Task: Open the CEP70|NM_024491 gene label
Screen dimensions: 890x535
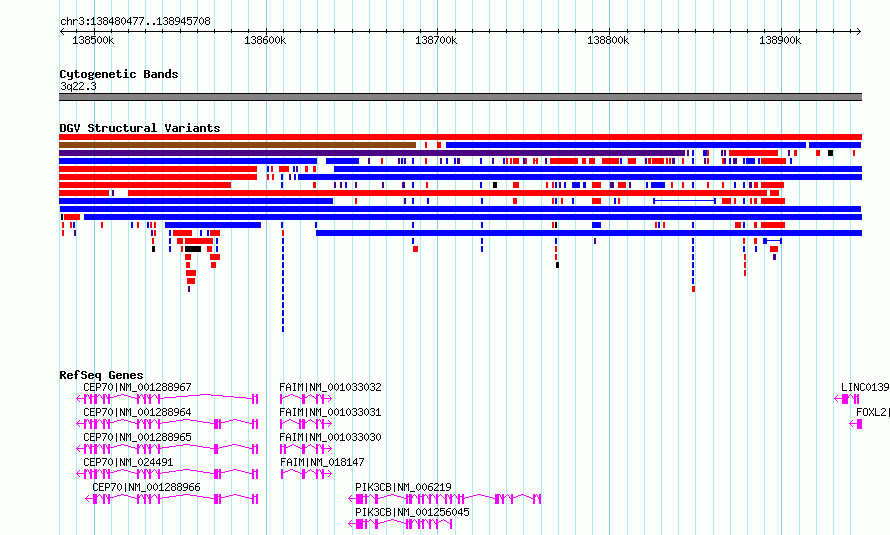Action: coord(128,462)
